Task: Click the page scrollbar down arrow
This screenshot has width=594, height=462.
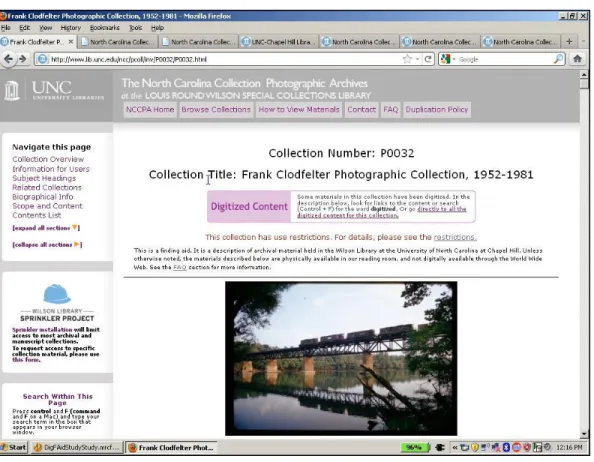Action: tap(584, 434)
